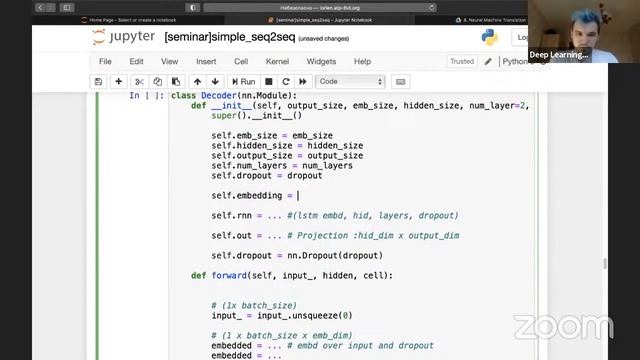Run the current cell

pos(244,82)
